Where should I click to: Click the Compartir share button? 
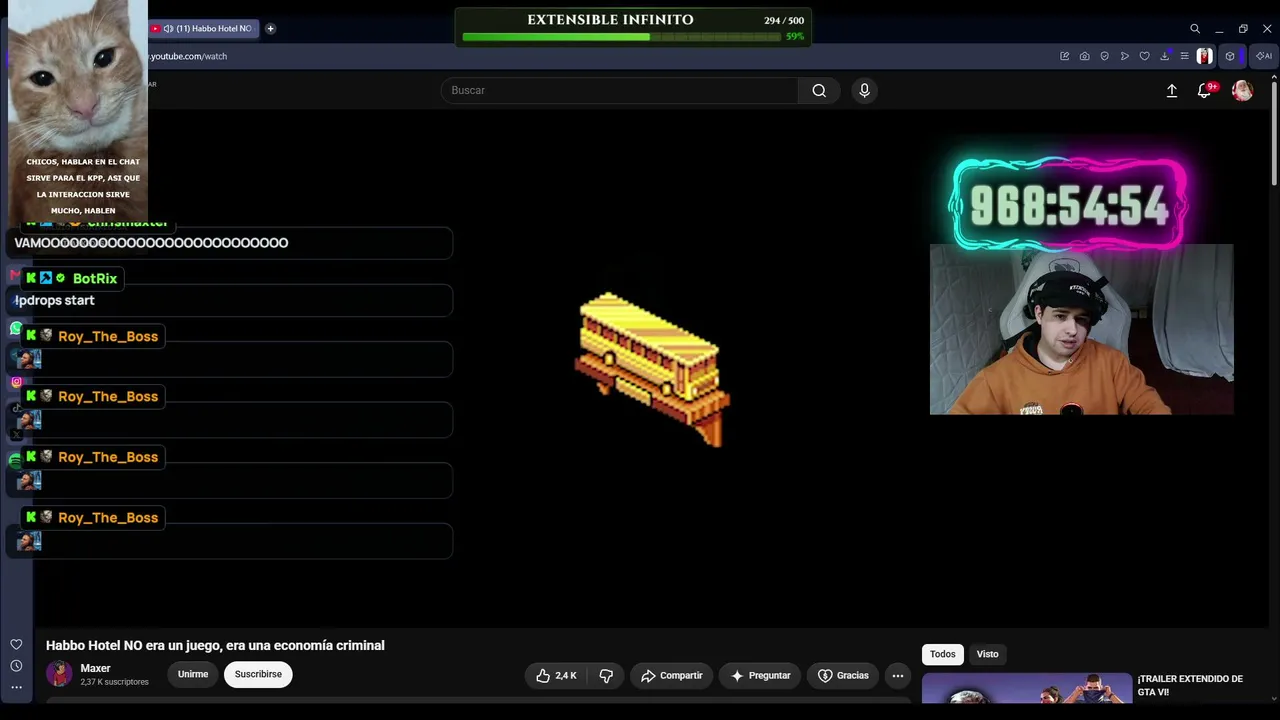click(672, 676)
